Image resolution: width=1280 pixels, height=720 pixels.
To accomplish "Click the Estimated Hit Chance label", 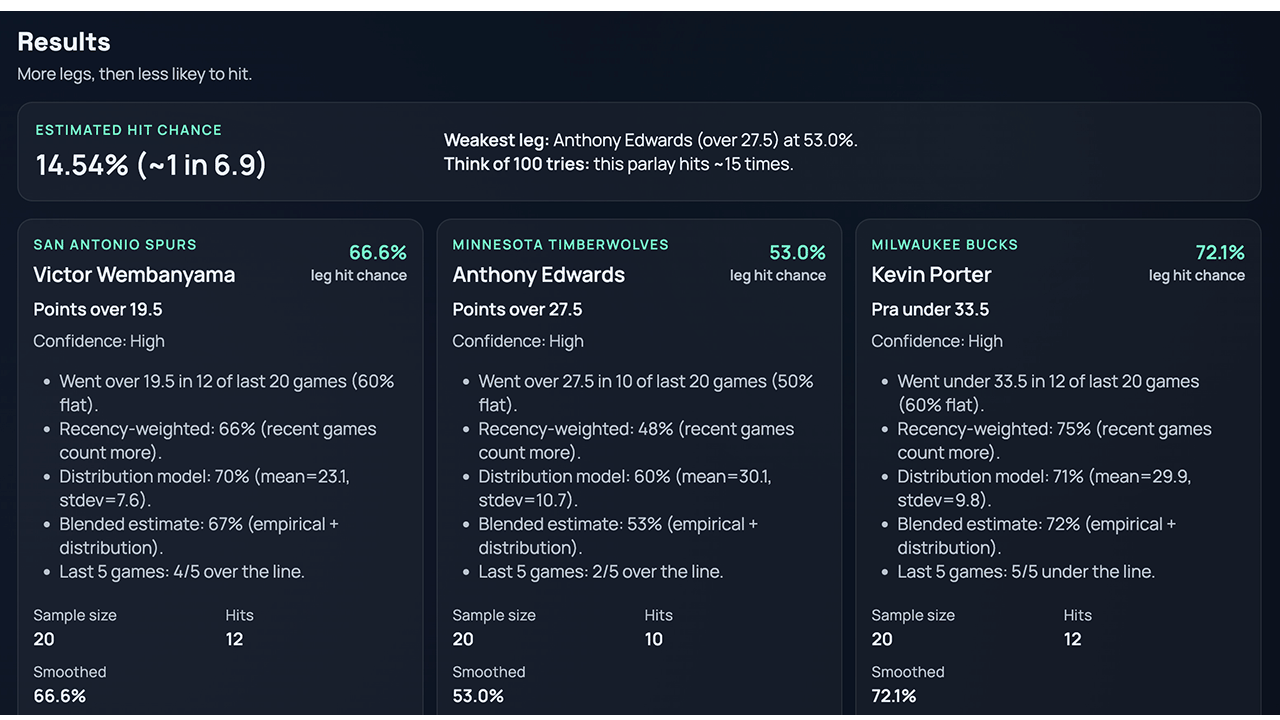I will click(128, 130).
